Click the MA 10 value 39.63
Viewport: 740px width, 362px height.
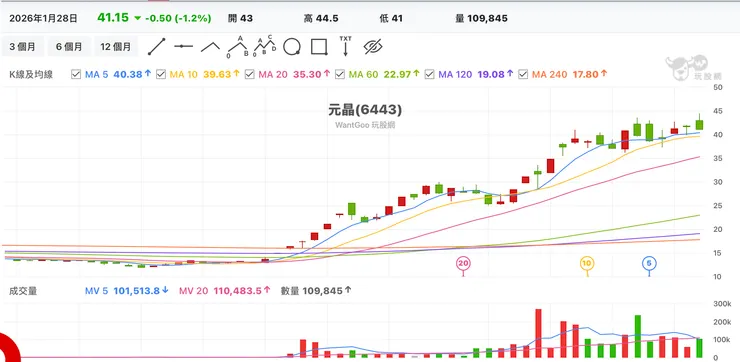(x=218, y=74)
